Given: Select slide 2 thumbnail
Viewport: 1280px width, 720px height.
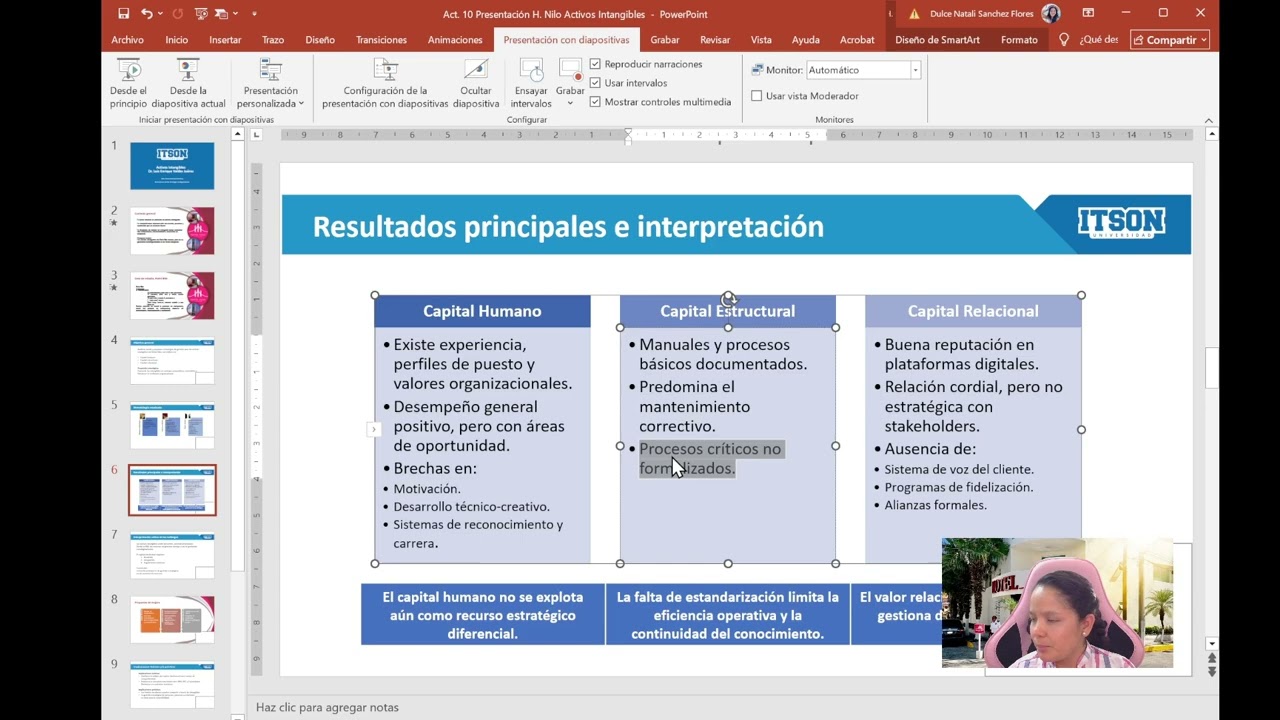Looking at the screenshot, I should tap(172, 231).
